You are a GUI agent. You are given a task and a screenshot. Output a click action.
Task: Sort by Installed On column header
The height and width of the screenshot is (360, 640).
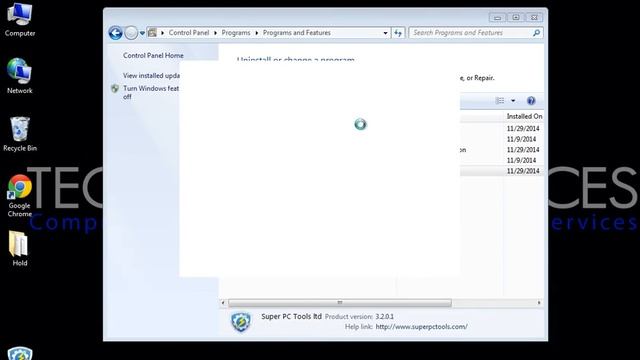tap(524, 116)
